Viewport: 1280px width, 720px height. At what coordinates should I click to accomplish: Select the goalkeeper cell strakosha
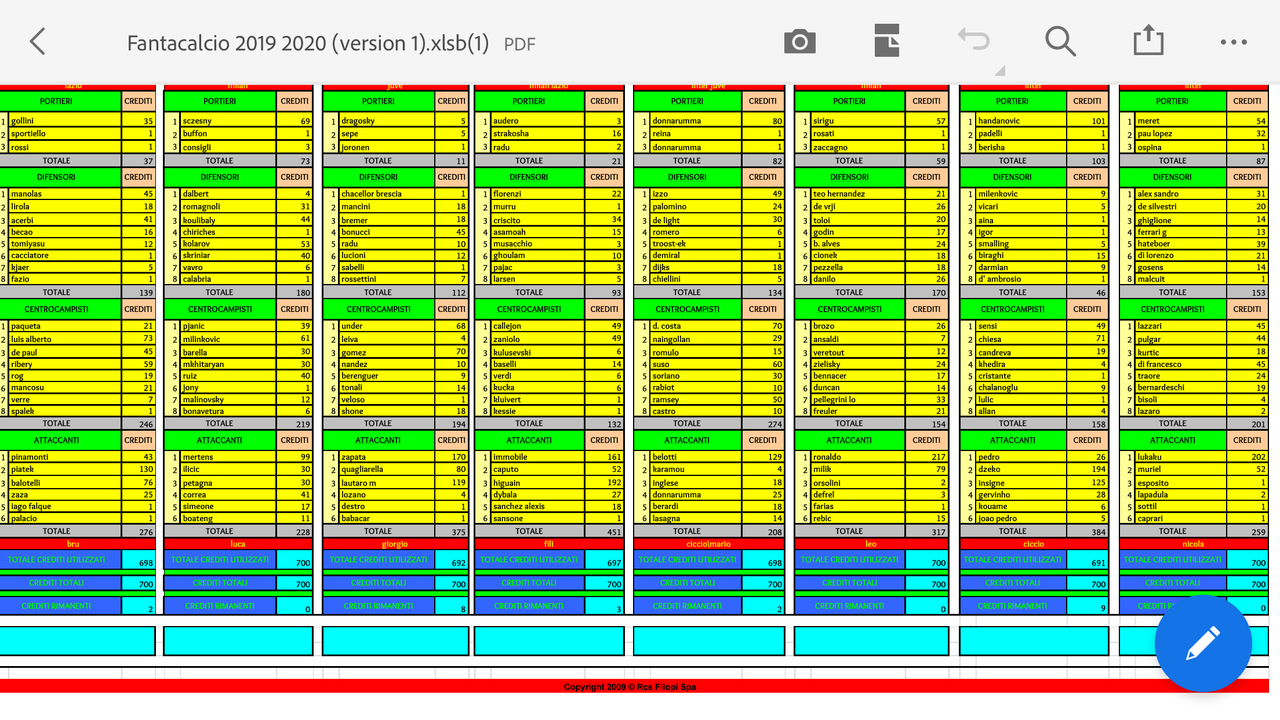[x=539, y=134]
